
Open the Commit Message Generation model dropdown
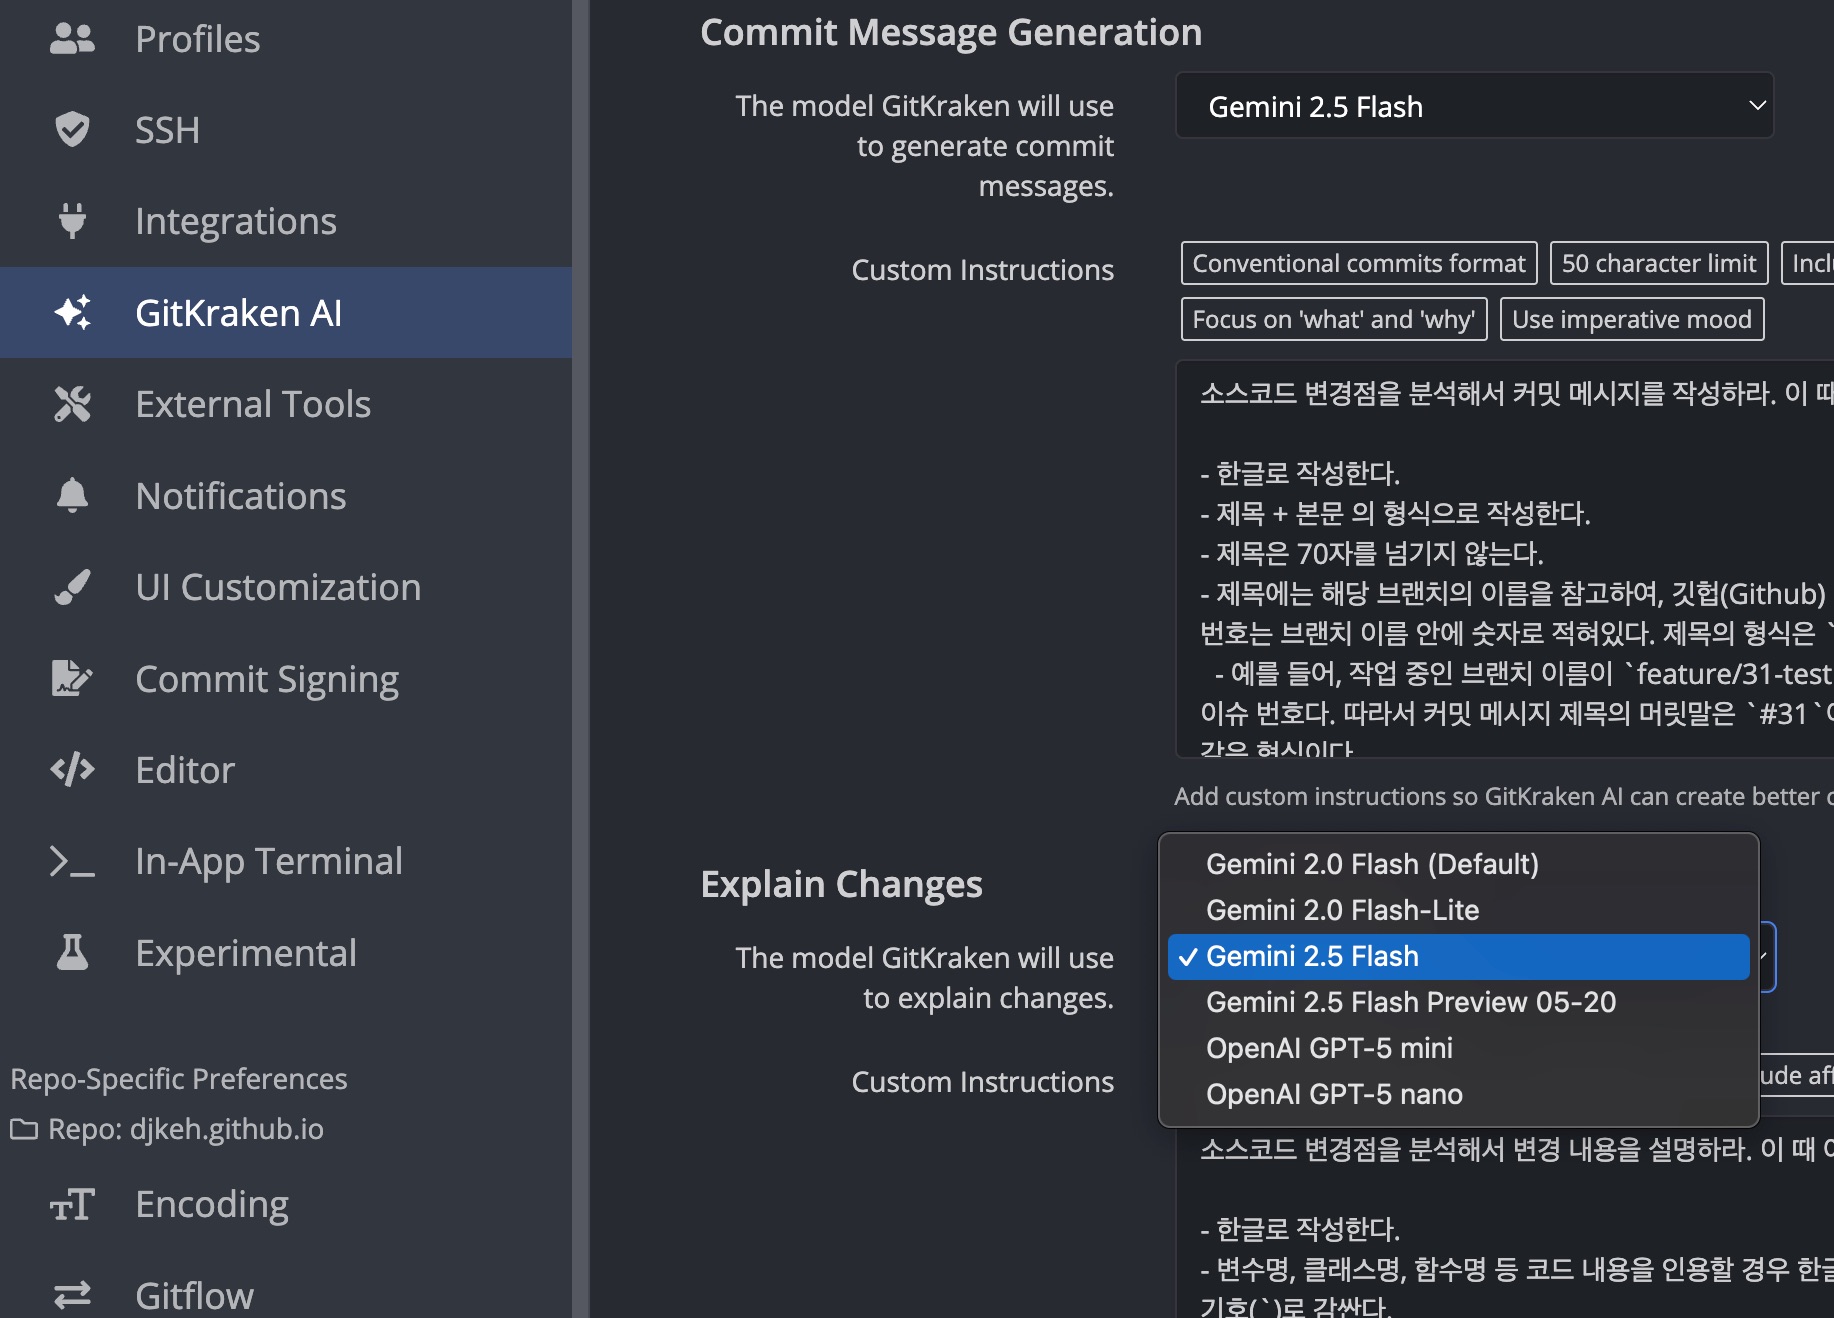pyautogui.click(x=1474, y=105)
